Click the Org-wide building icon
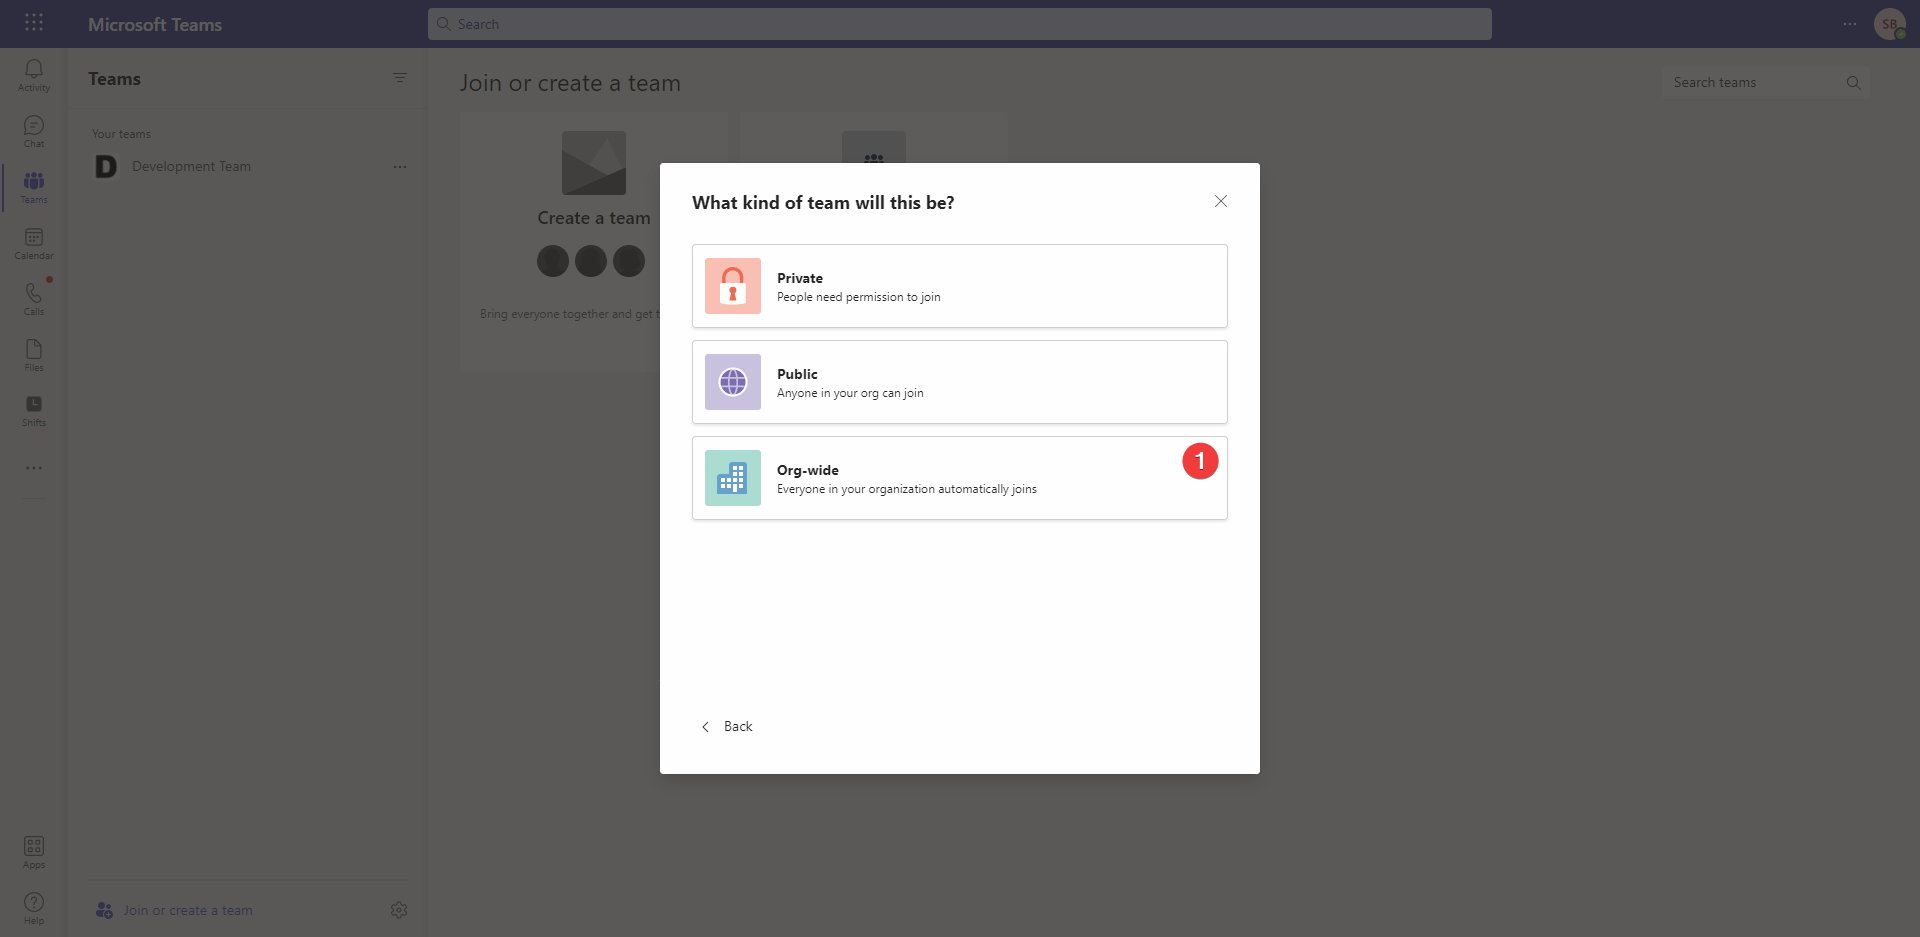This screenshot has width=1920, height=937. click(x=733, y=478)
